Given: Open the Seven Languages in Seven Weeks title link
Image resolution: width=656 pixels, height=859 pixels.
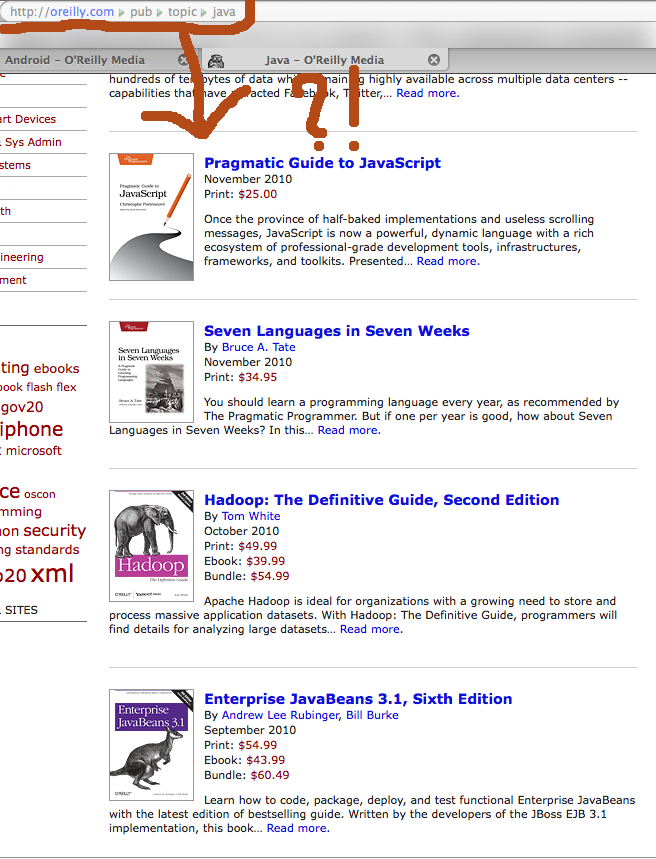Looking at the screenshot, I should [336, 331].
